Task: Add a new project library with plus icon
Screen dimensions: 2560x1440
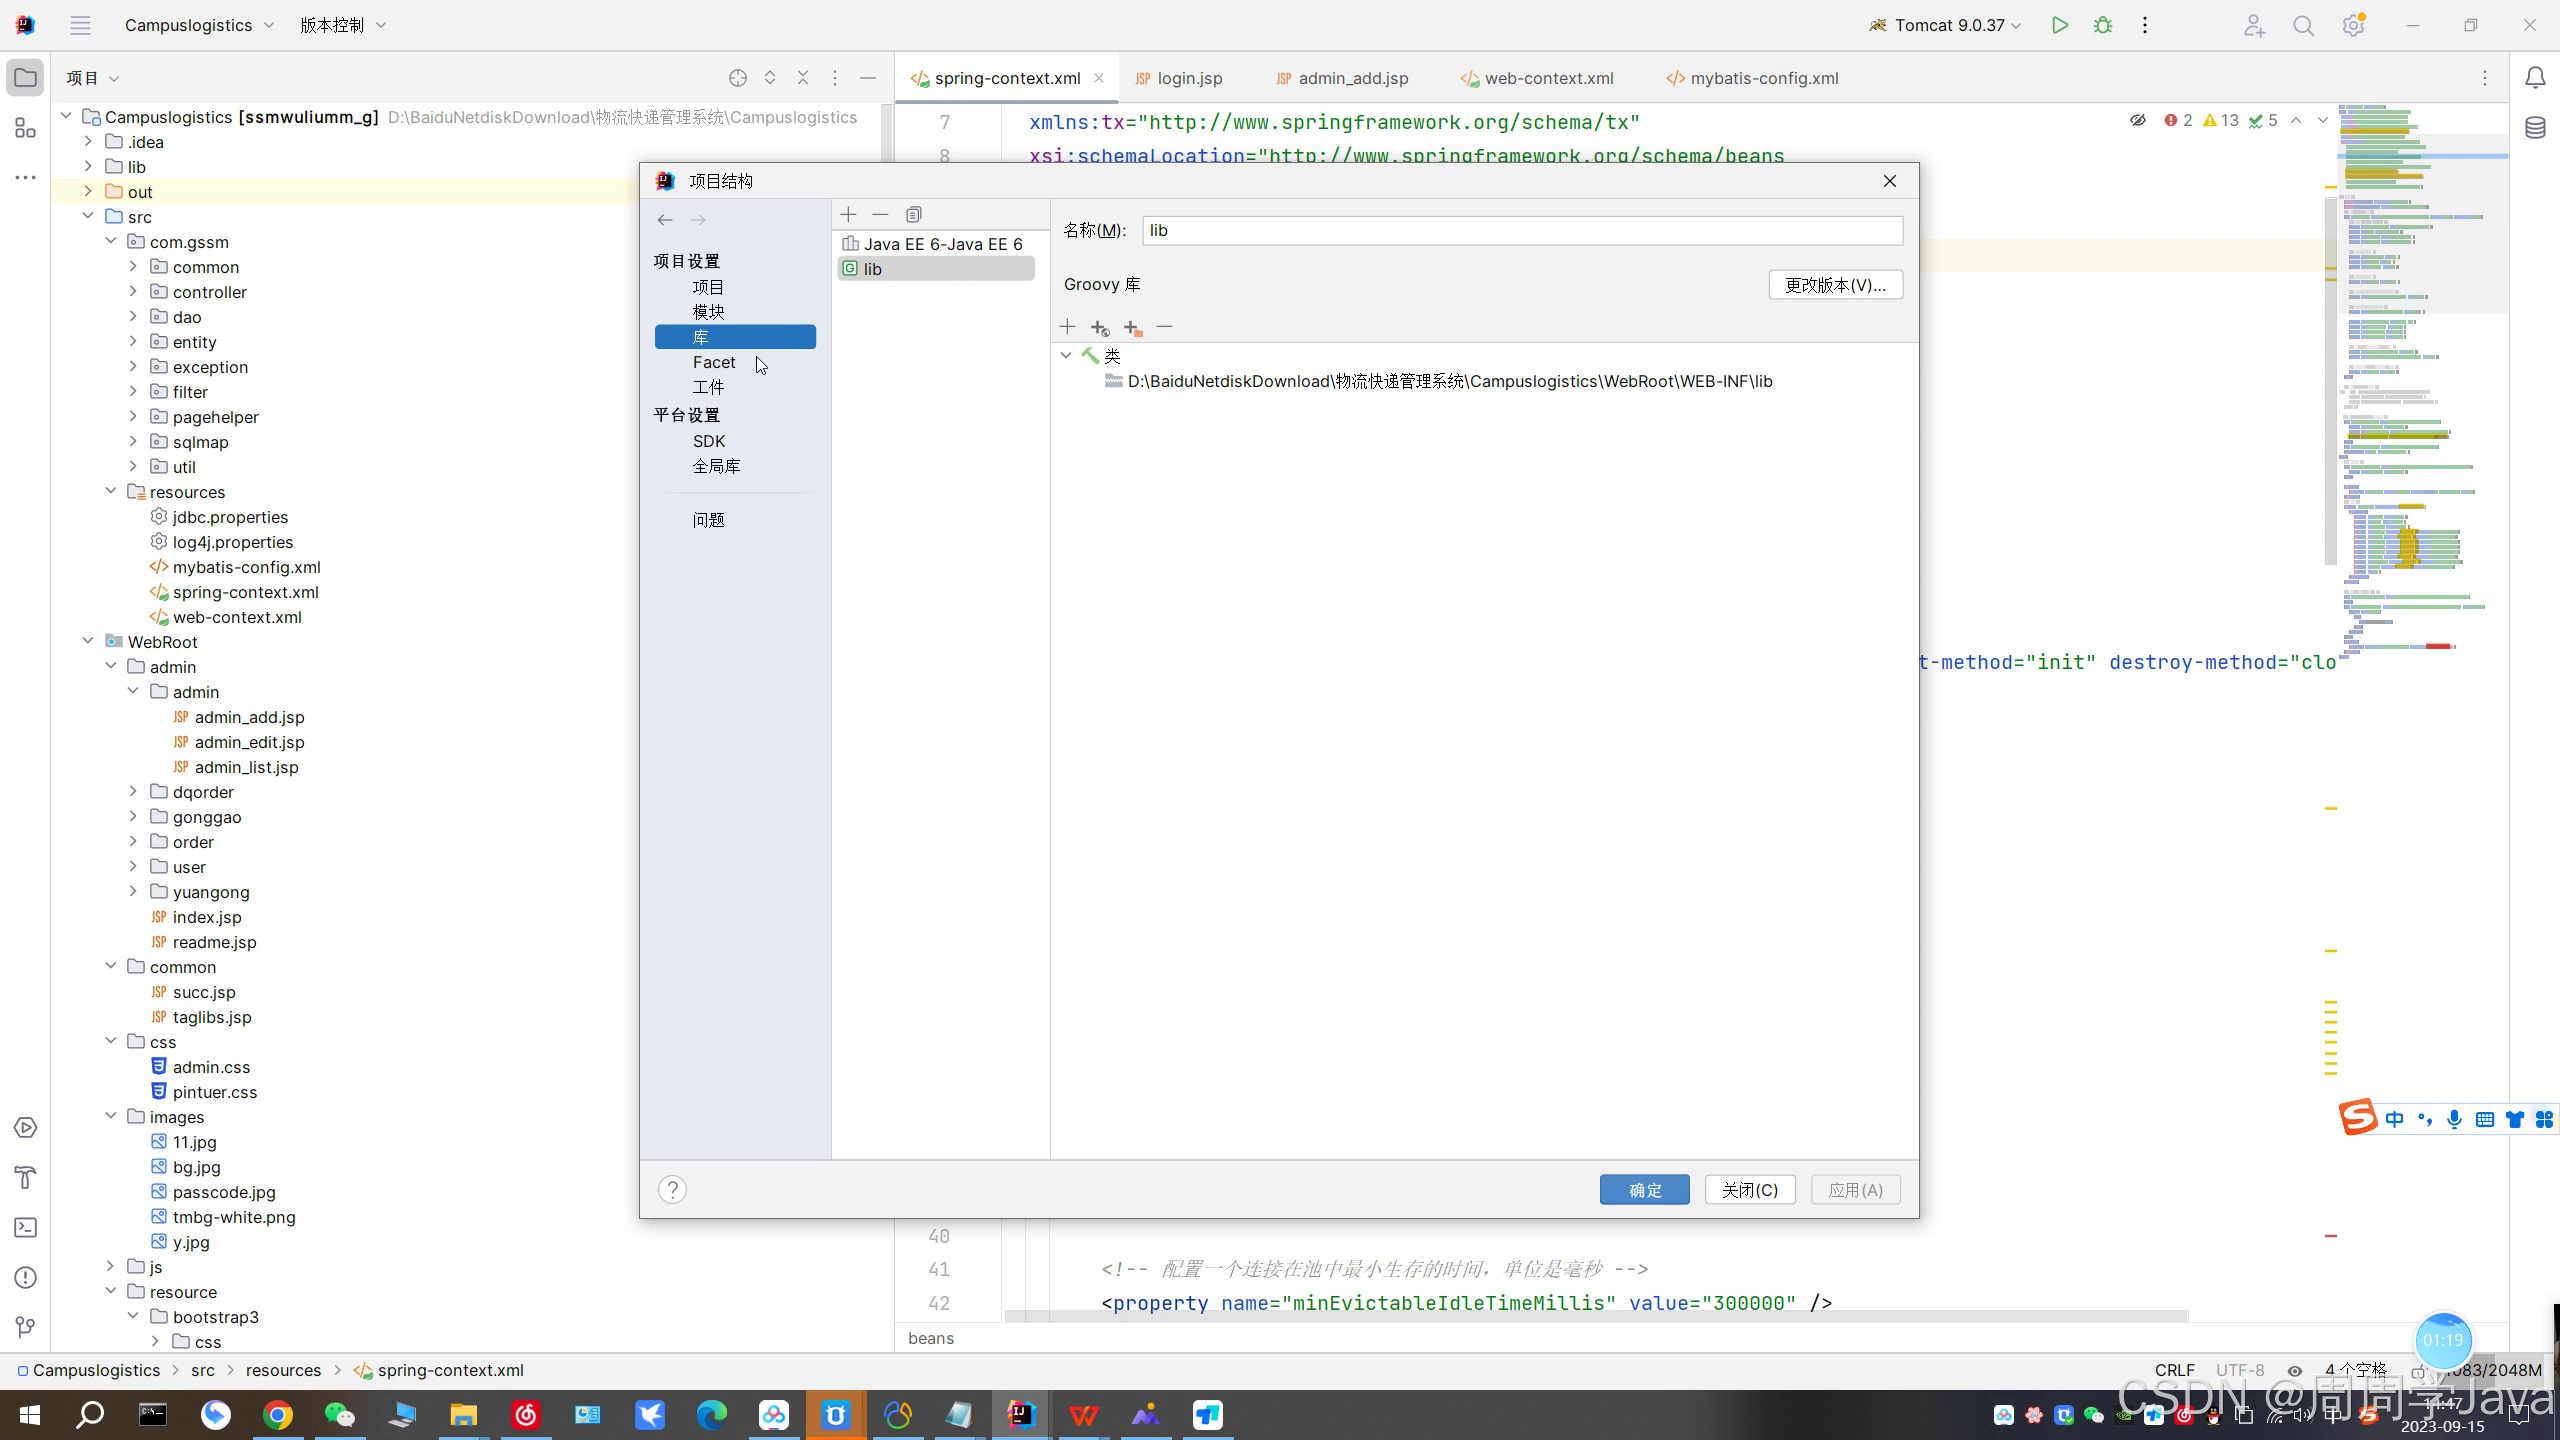Action: click(x=848, y=214)
